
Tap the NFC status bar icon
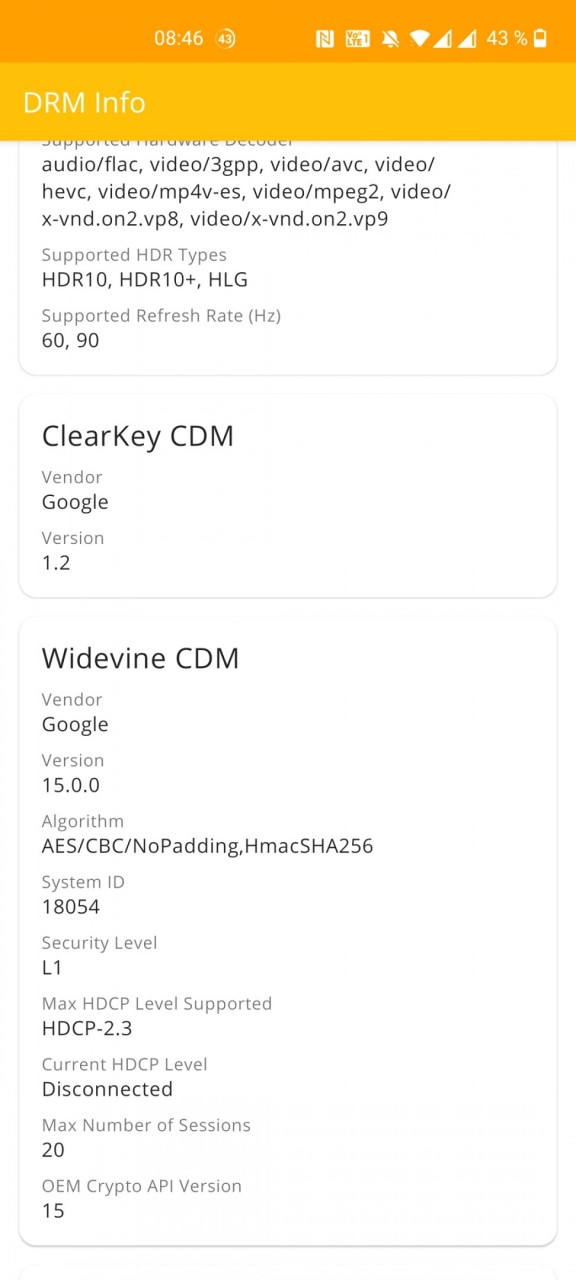click(x=324, y=39)
